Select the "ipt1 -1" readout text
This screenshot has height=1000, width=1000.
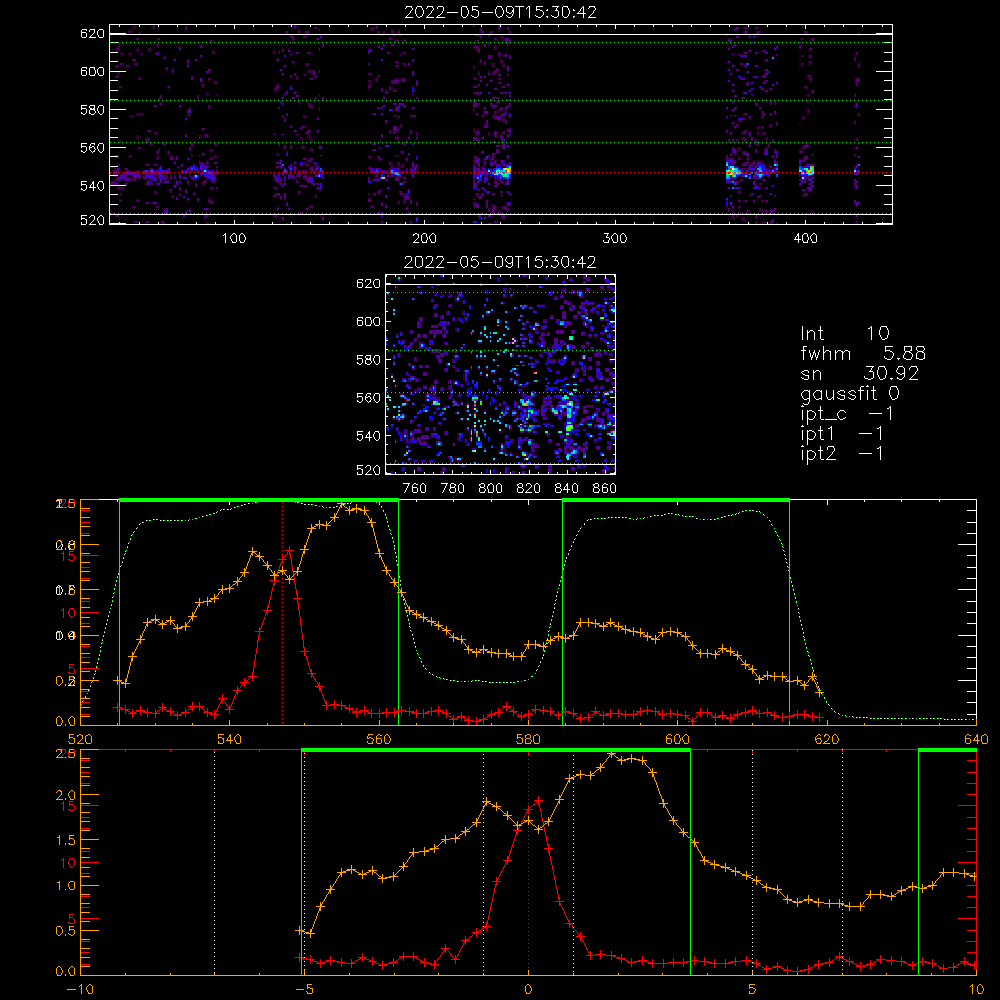(x=842, y=434)
